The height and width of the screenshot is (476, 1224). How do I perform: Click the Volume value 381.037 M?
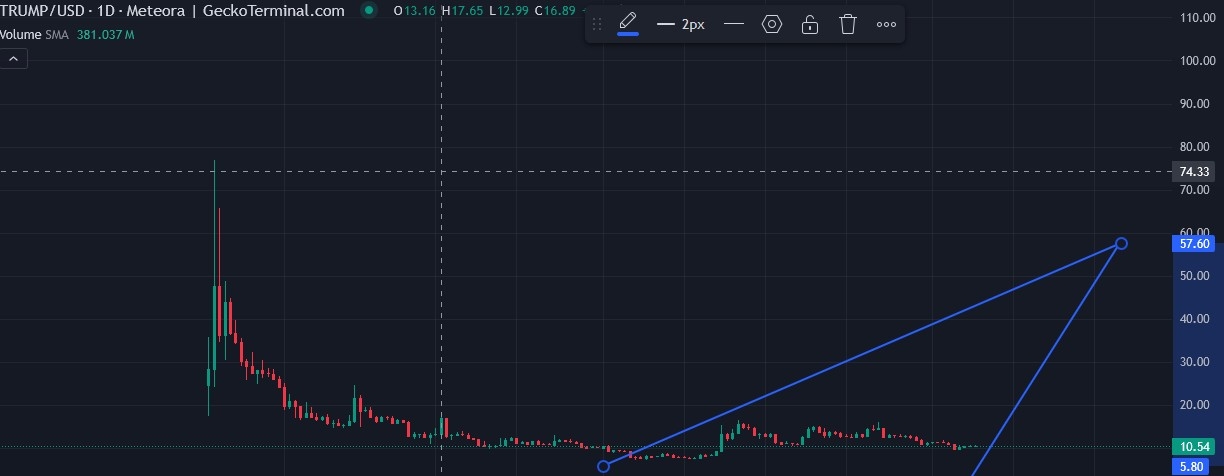[x=105, y=34]
